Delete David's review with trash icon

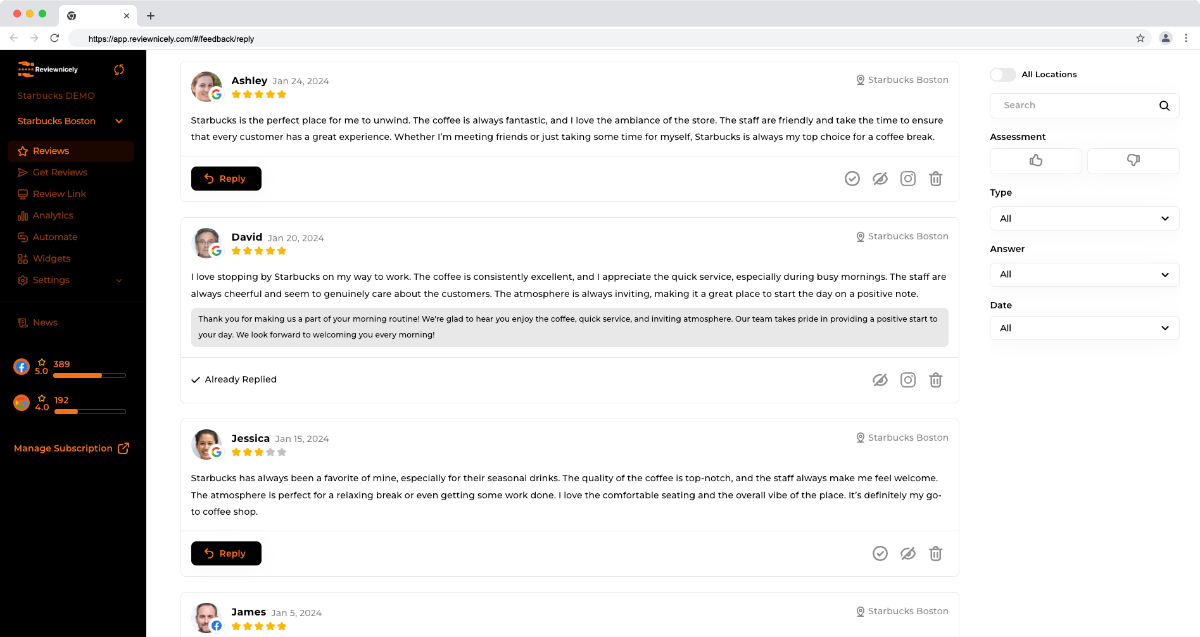pos(936,380)
